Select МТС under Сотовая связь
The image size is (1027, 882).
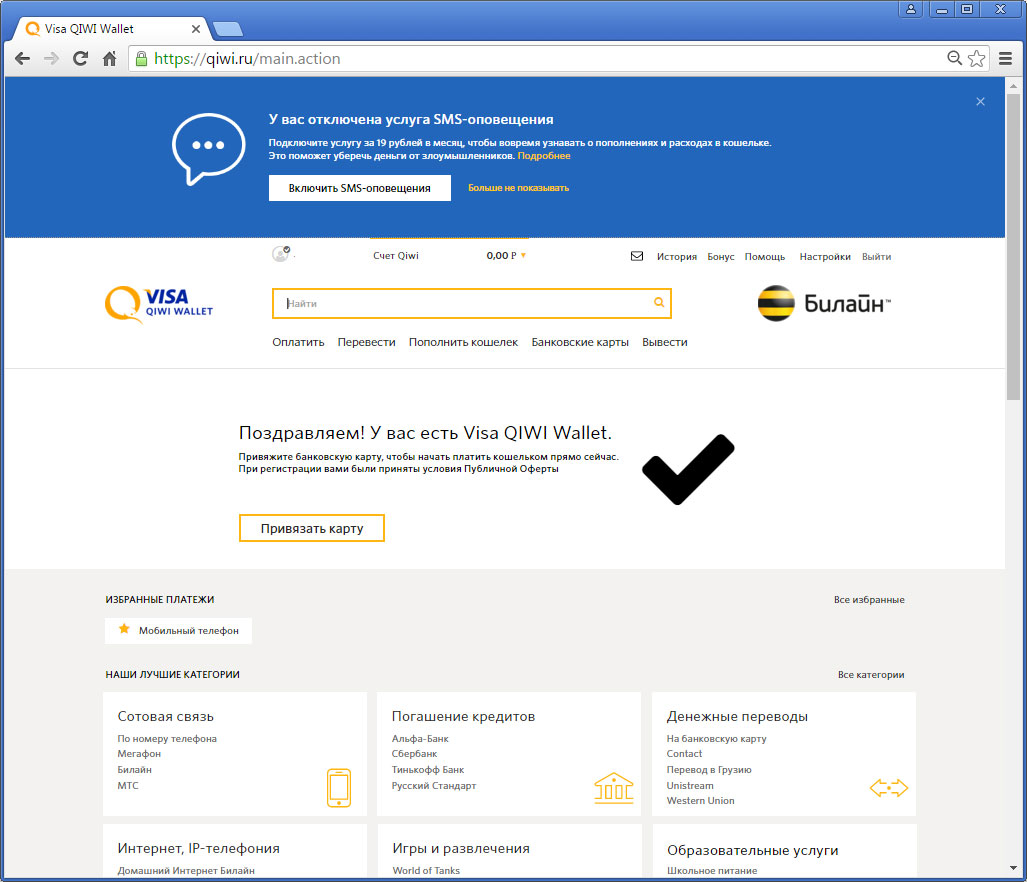pos(128,785)
